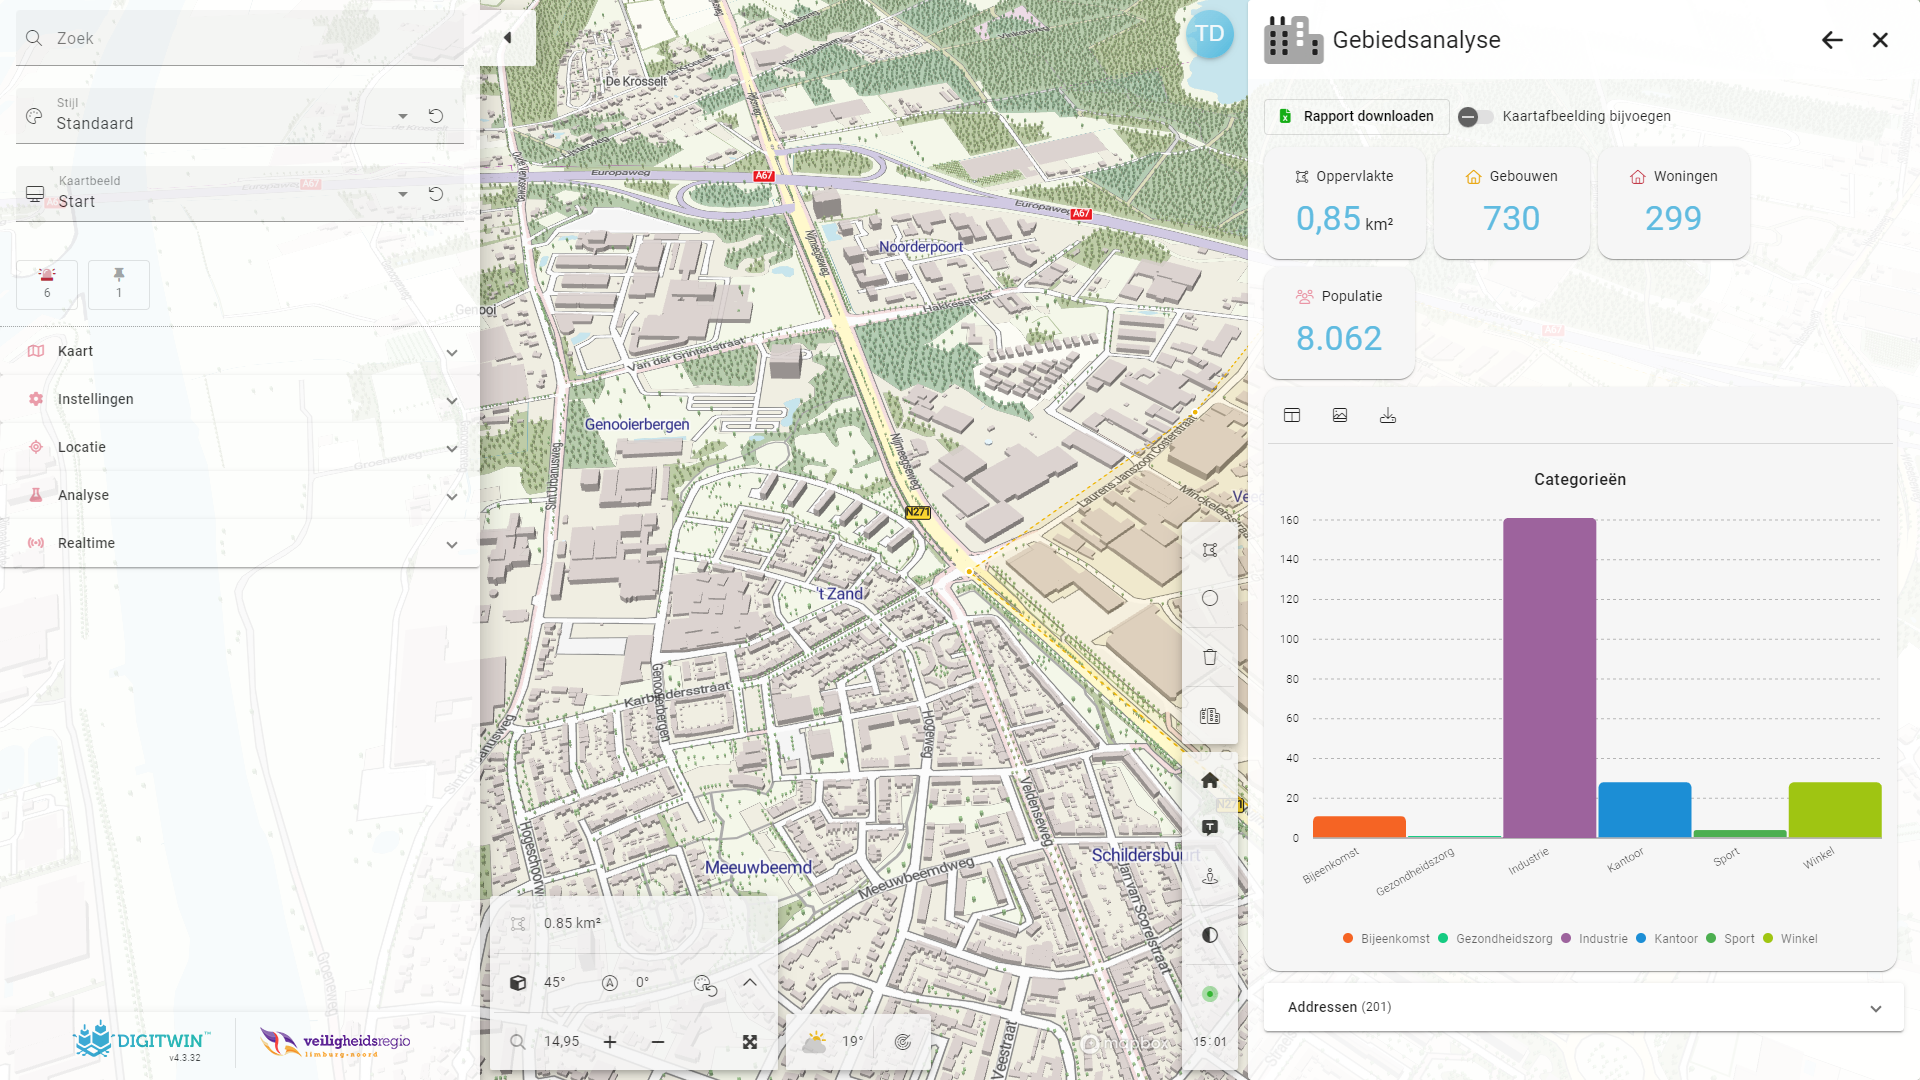Viewport: 1920px width, 1080px height.
Task: Toggle the Industrie legend series
Action: 1594,939
